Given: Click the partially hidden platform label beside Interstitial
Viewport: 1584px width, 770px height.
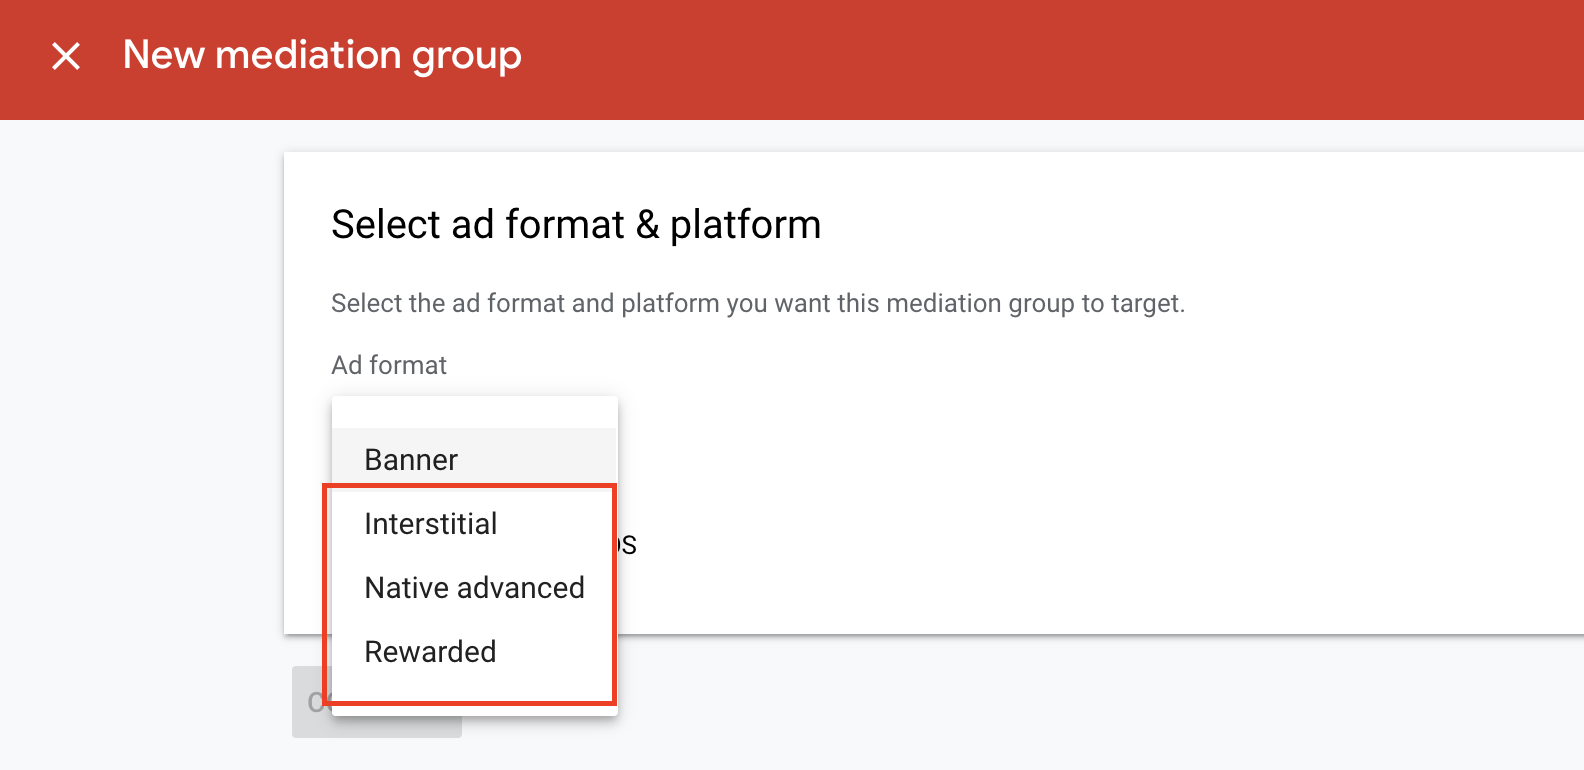Looking at the screenshot, I should [x=628, y=545].
